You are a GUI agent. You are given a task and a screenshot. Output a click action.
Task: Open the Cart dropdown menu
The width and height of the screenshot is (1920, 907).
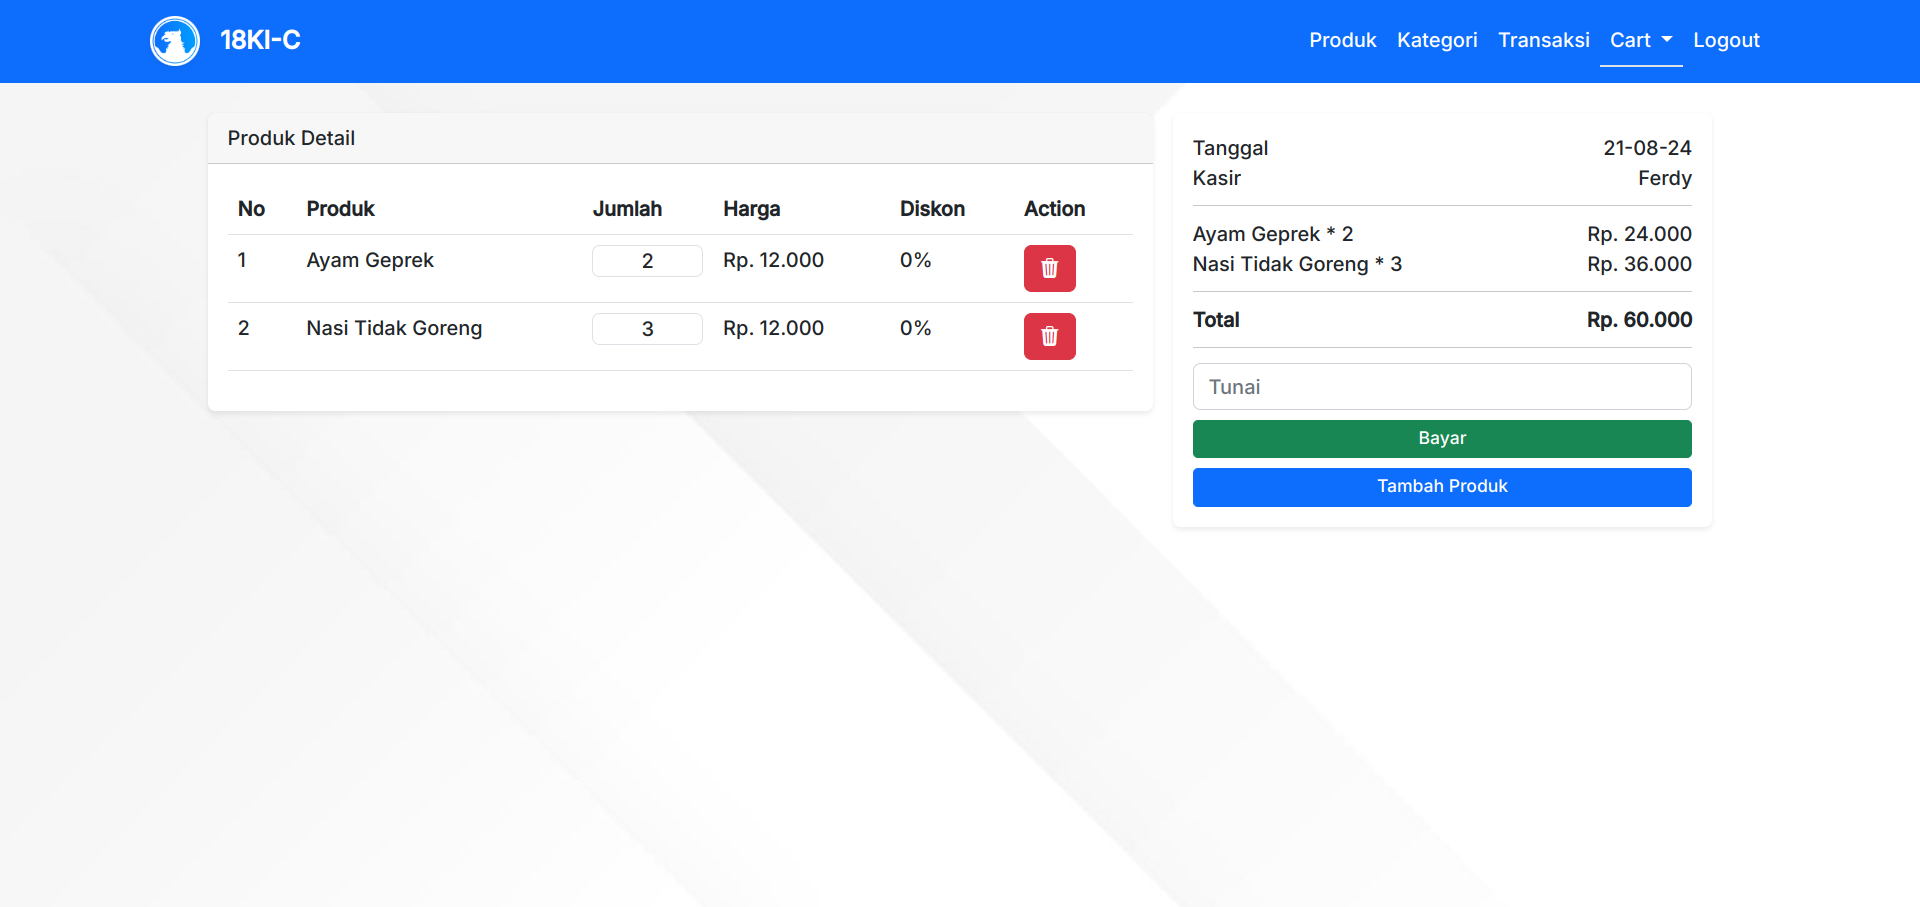(1640, 40)
